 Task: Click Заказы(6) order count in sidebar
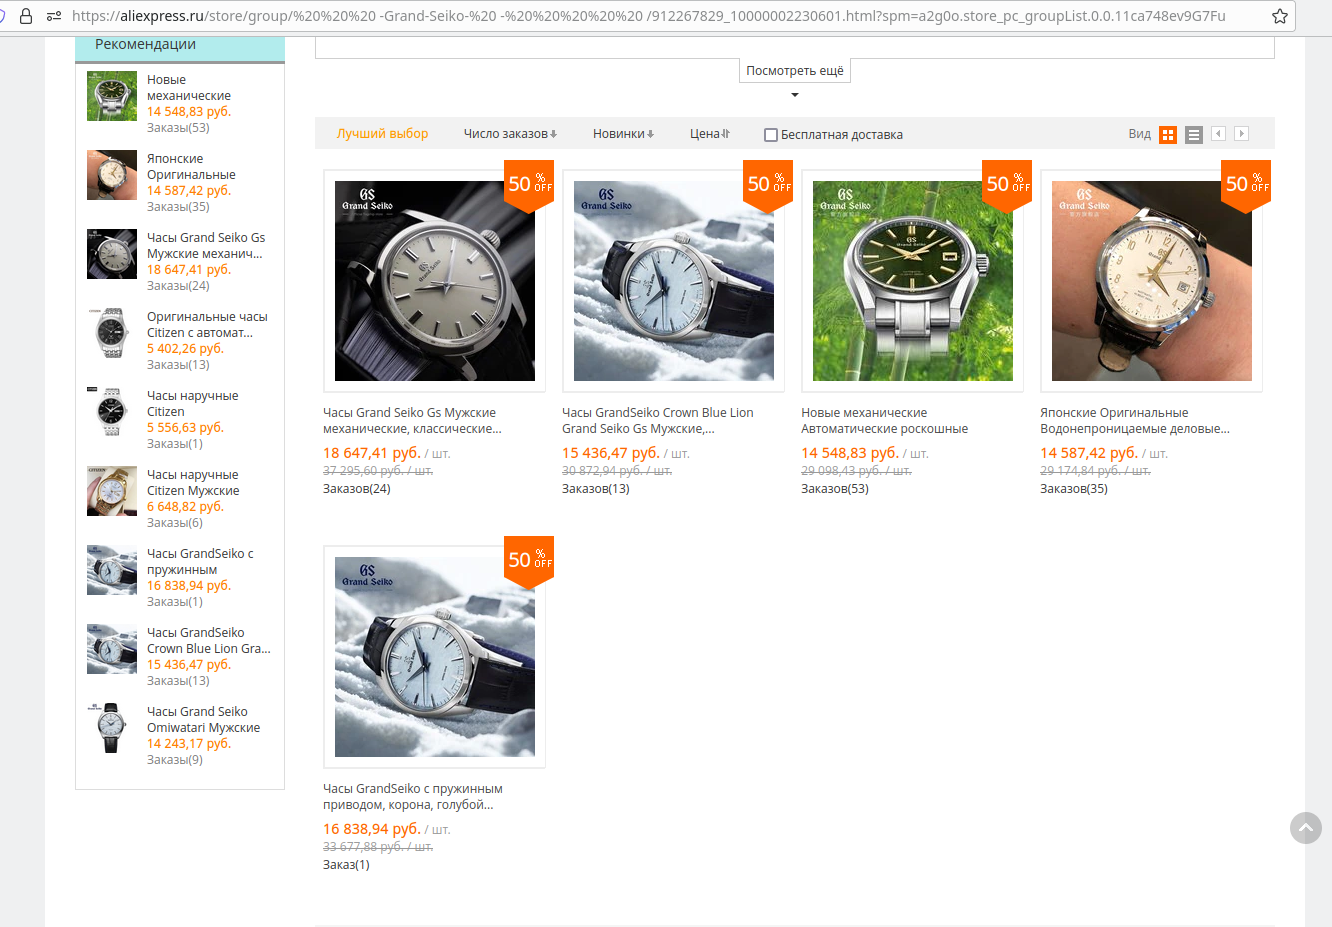point(175,523)
